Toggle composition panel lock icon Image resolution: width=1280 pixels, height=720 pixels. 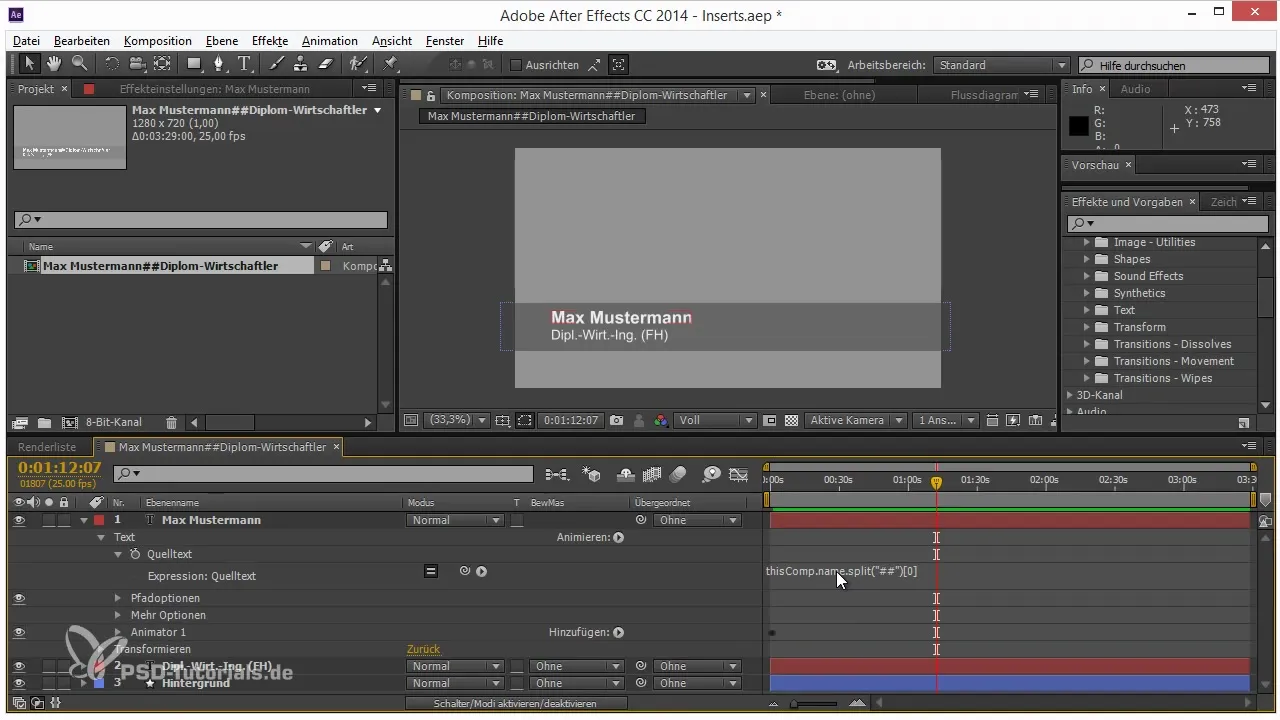(431, 96)
